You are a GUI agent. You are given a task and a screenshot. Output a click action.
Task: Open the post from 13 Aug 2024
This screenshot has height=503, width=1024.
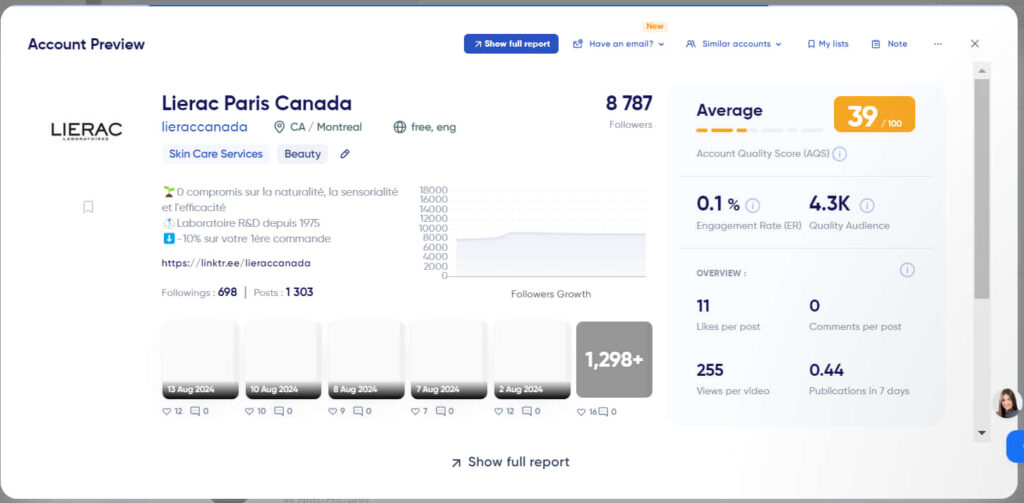point(200,360)
